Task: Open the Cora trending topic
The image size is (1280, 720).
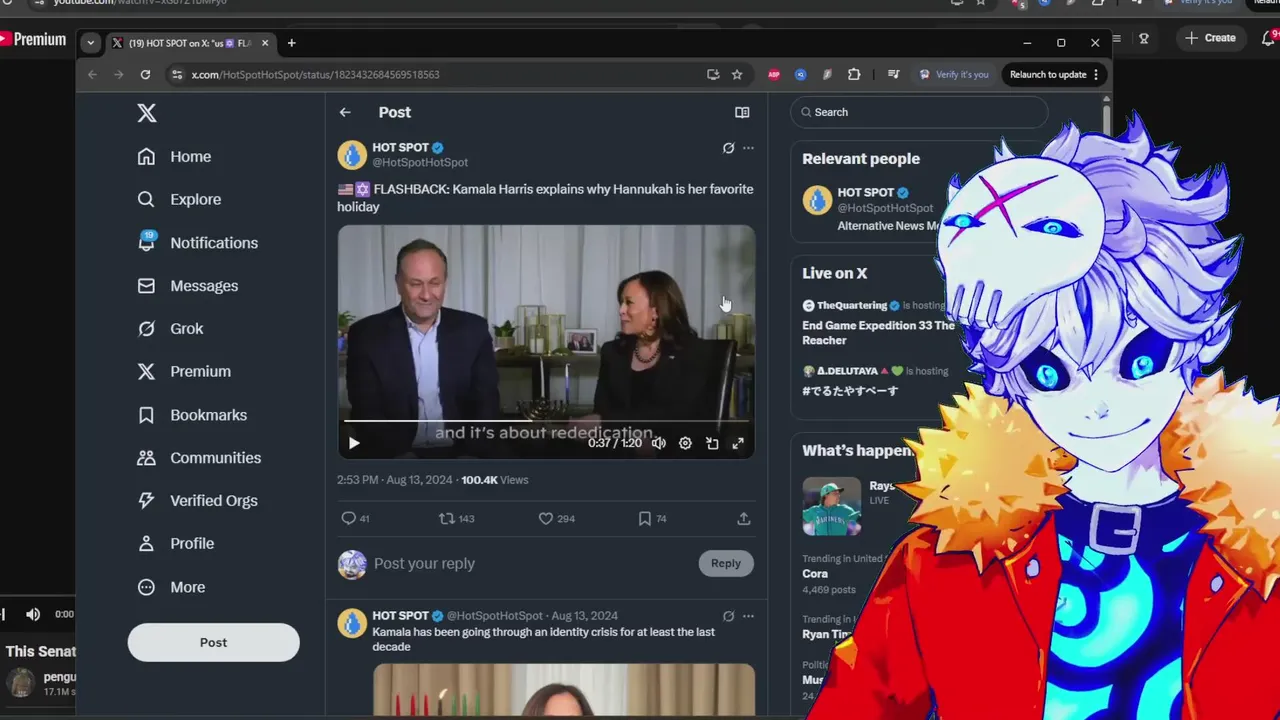Action: point(815,574)
